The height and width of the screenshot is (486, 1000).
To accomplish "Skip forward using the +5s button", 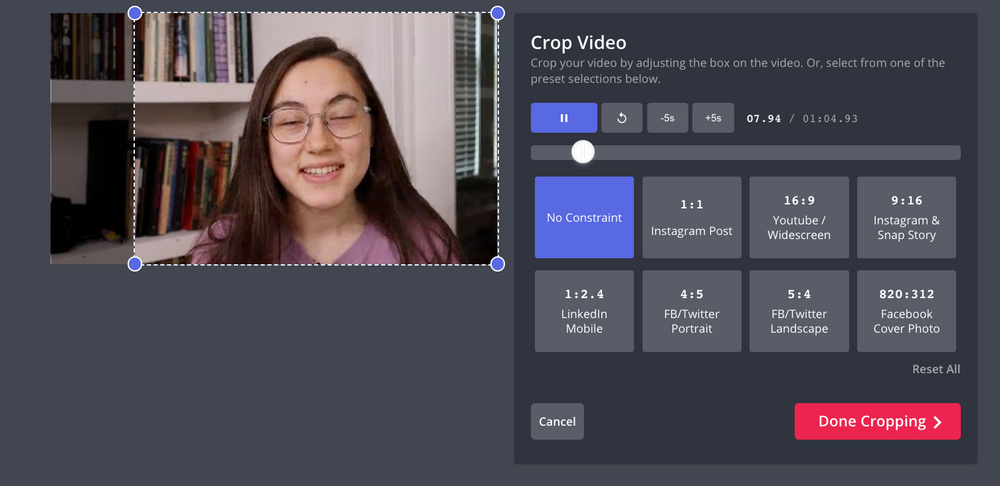I will coord(713,118).
